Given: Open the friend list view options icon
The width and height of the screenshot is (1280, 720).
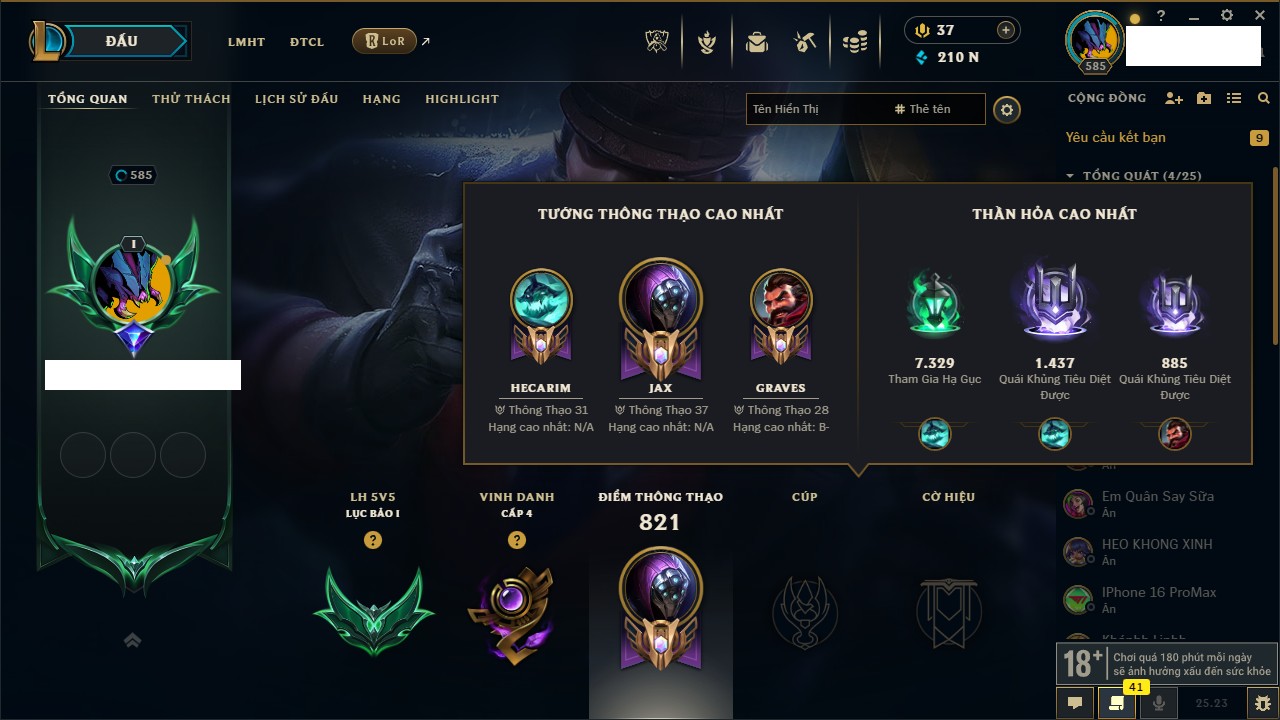Looking at the screenshot, I should (1234, 98).
